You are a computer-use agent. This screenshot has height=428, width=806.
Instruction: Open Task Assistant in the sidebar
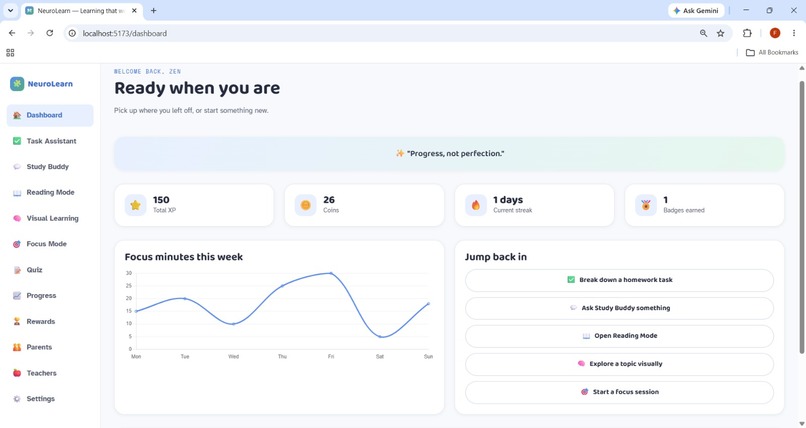click(50, 141)
